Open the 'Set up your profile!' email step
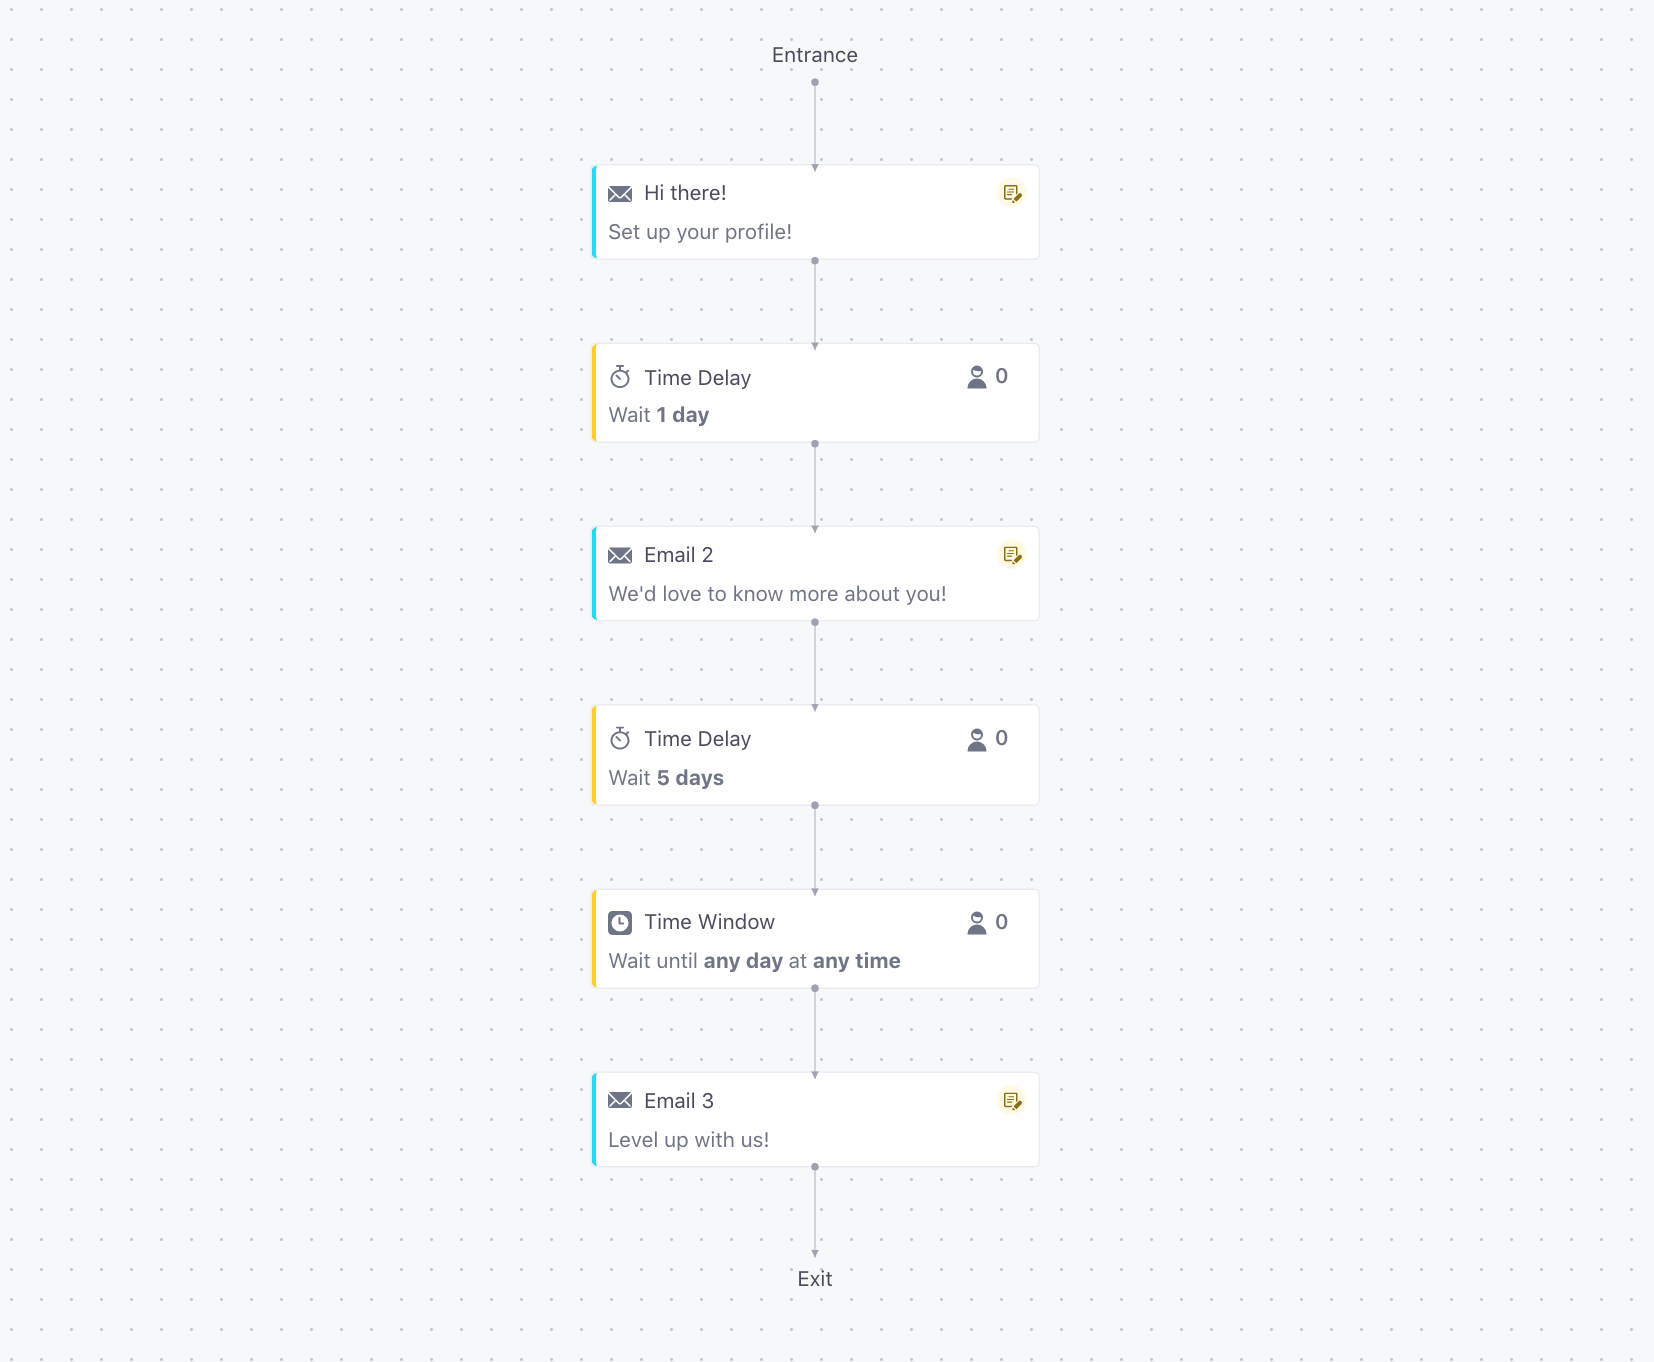This screenshot has height=1362, width=1654. tap(816, 212)
